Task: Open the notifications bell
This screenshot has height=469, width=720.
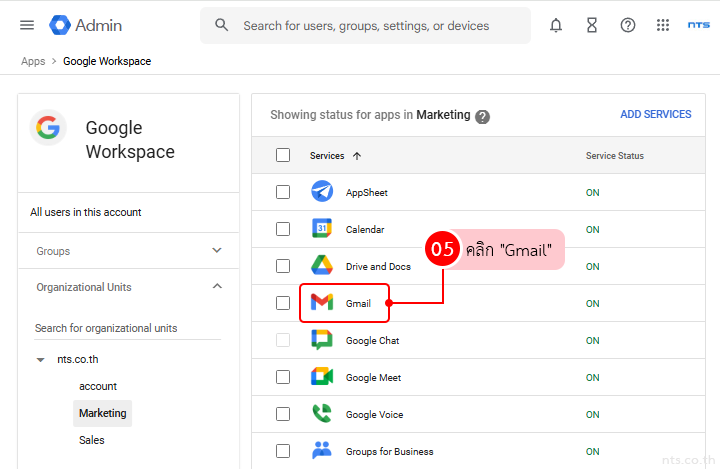Action: click(x=556, y=25)
